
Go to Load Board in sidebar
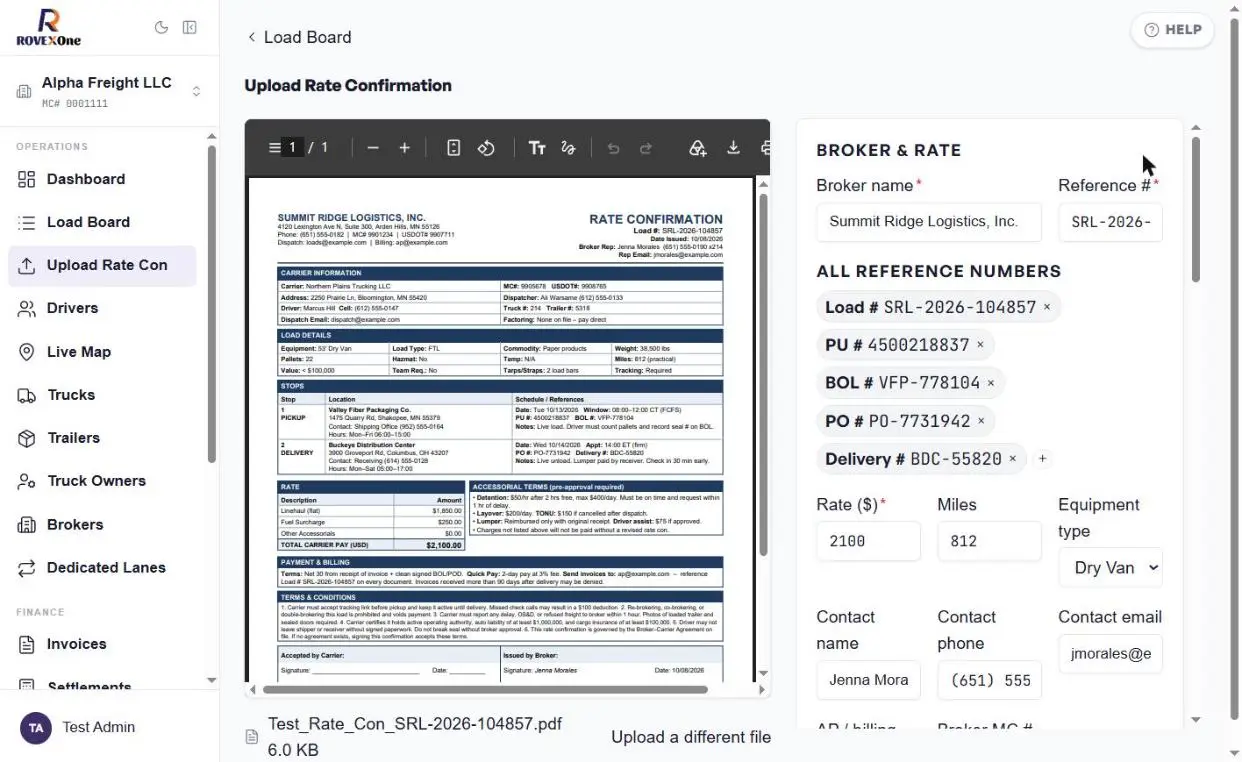coord(102,222)
